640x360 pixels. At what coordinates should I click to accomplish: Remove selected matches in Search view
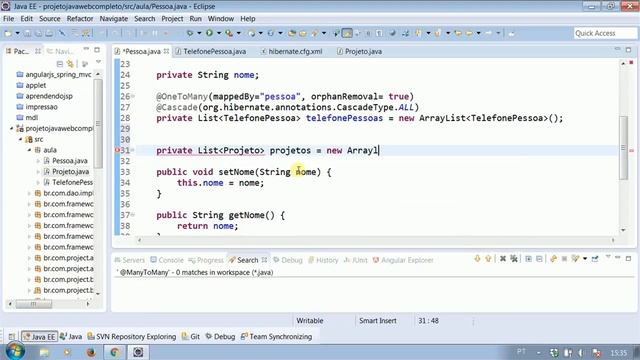click(503, 259)
